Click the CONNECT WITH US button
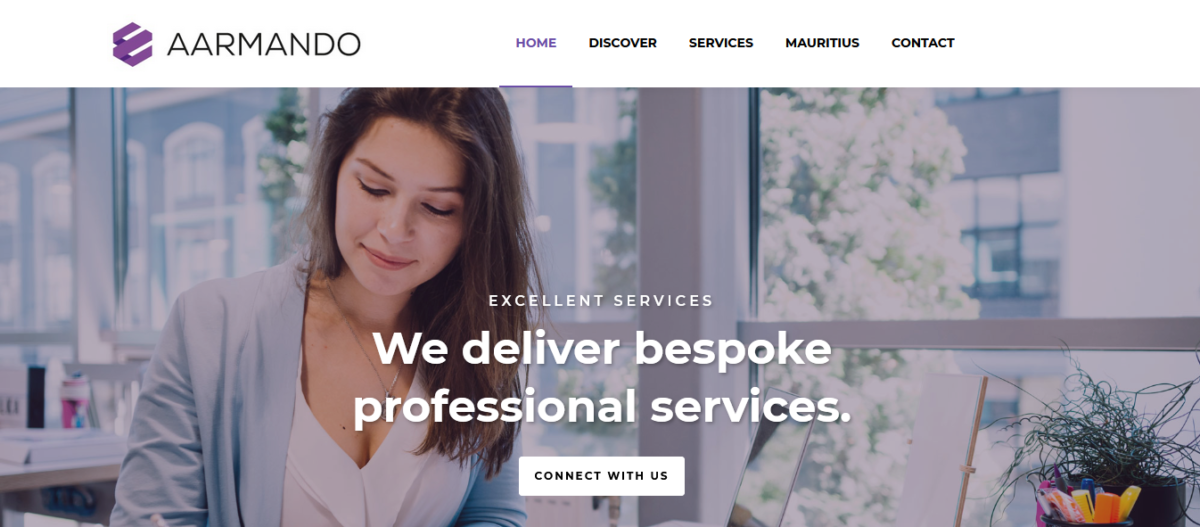Screen dimensions: 1200x527 tap(601, 476)
